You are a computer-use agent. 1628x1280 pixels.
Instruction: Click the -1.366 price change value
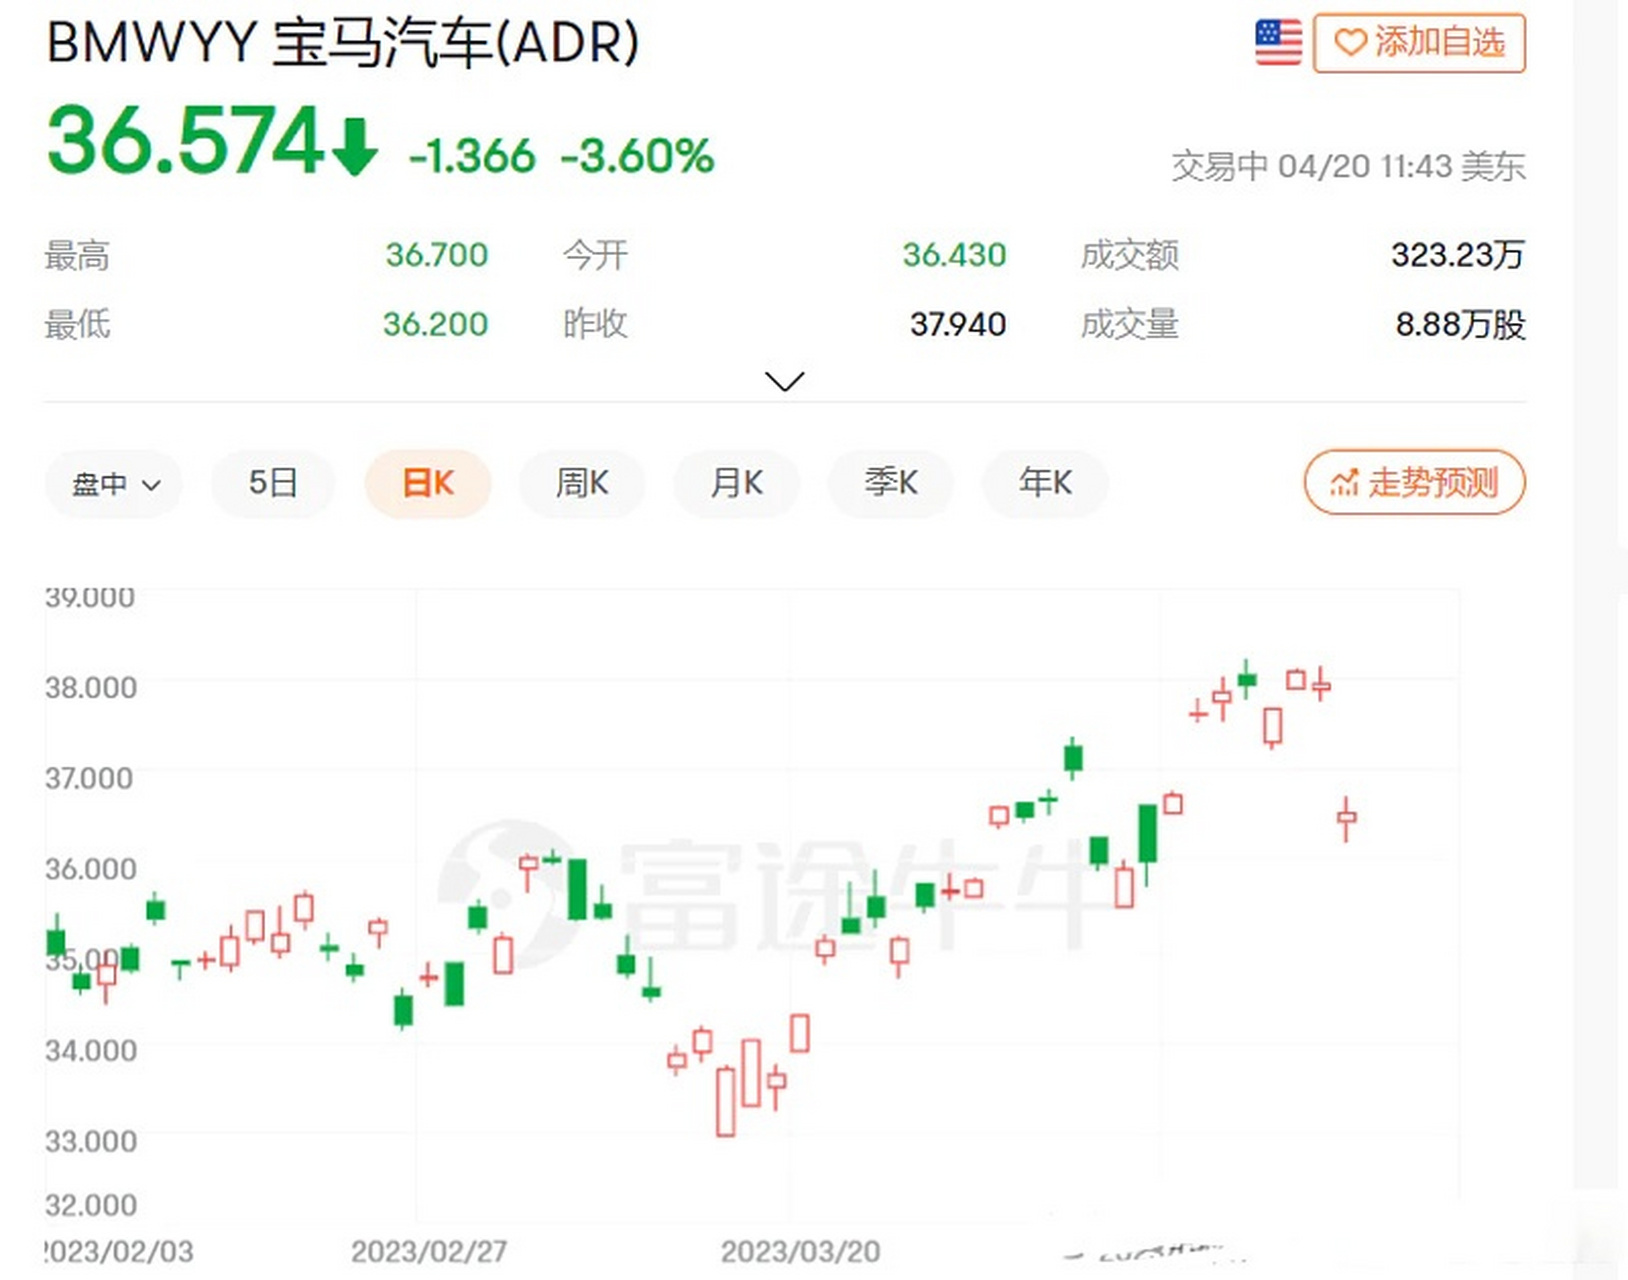(x=472, y=156)
